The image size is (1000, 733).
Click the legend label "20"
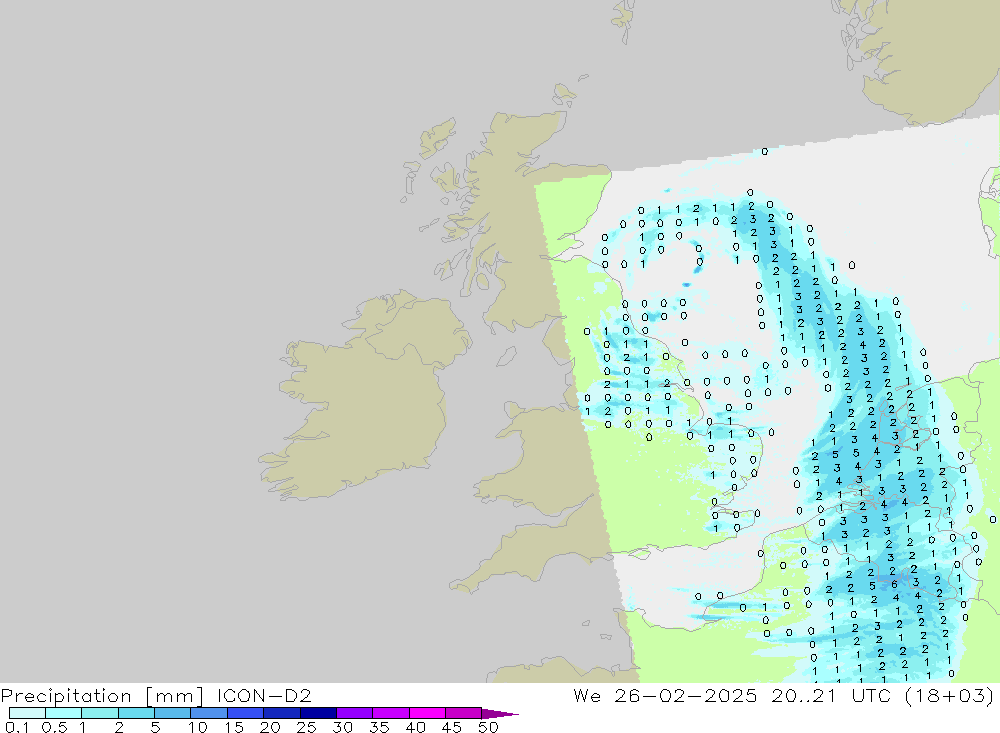pyautogui.click(x=270, y=727)
